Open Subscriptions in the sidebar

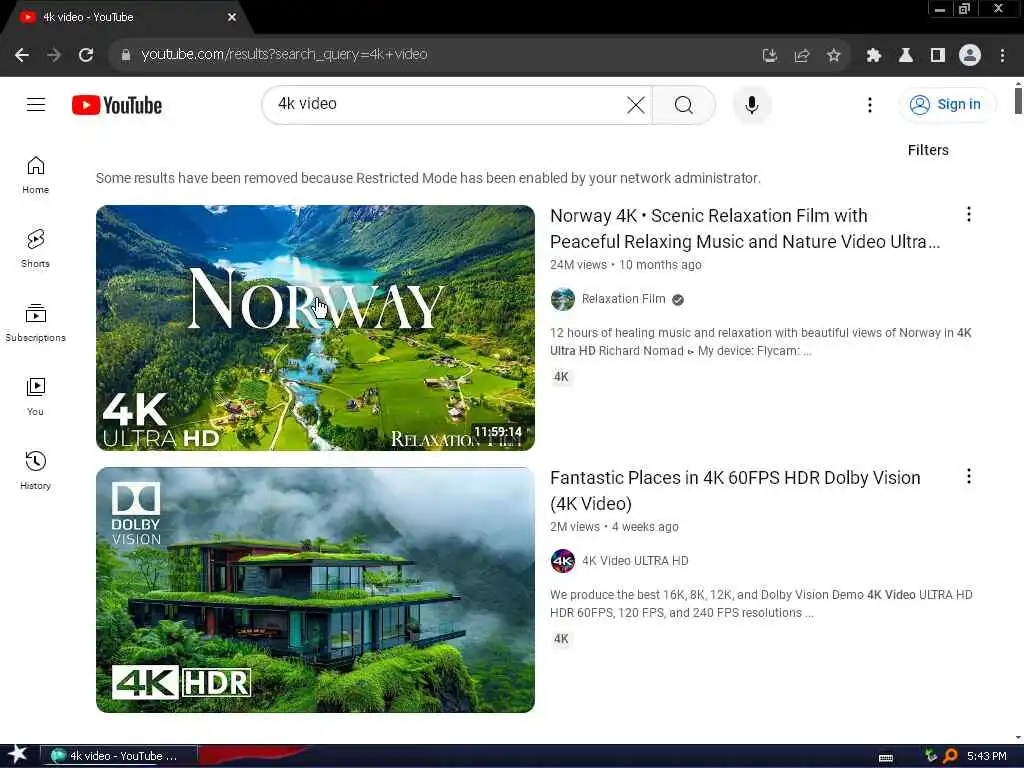point(35,323)
